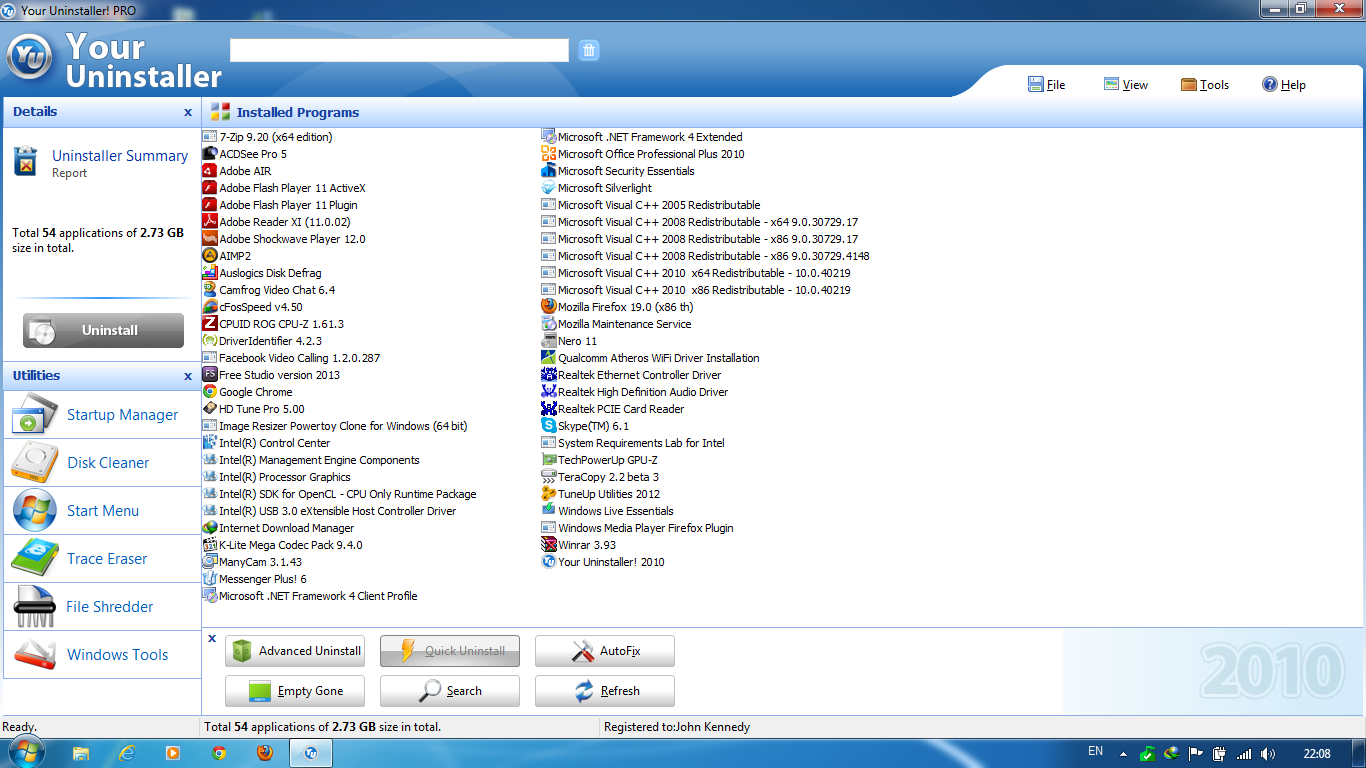The image size is (1366, 768).
Task: Open the View menu
Action: (1126, 85)
